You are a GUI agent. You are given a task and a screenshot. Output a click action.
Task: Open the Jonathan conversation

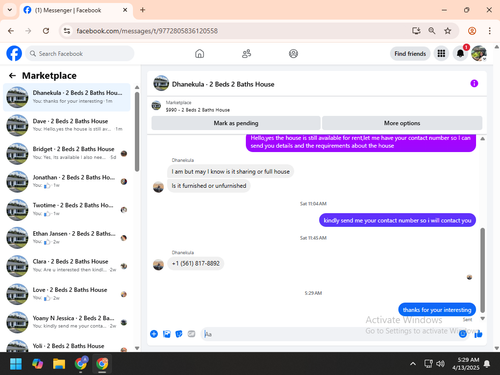pyautogui.click(x=67, y=181)
